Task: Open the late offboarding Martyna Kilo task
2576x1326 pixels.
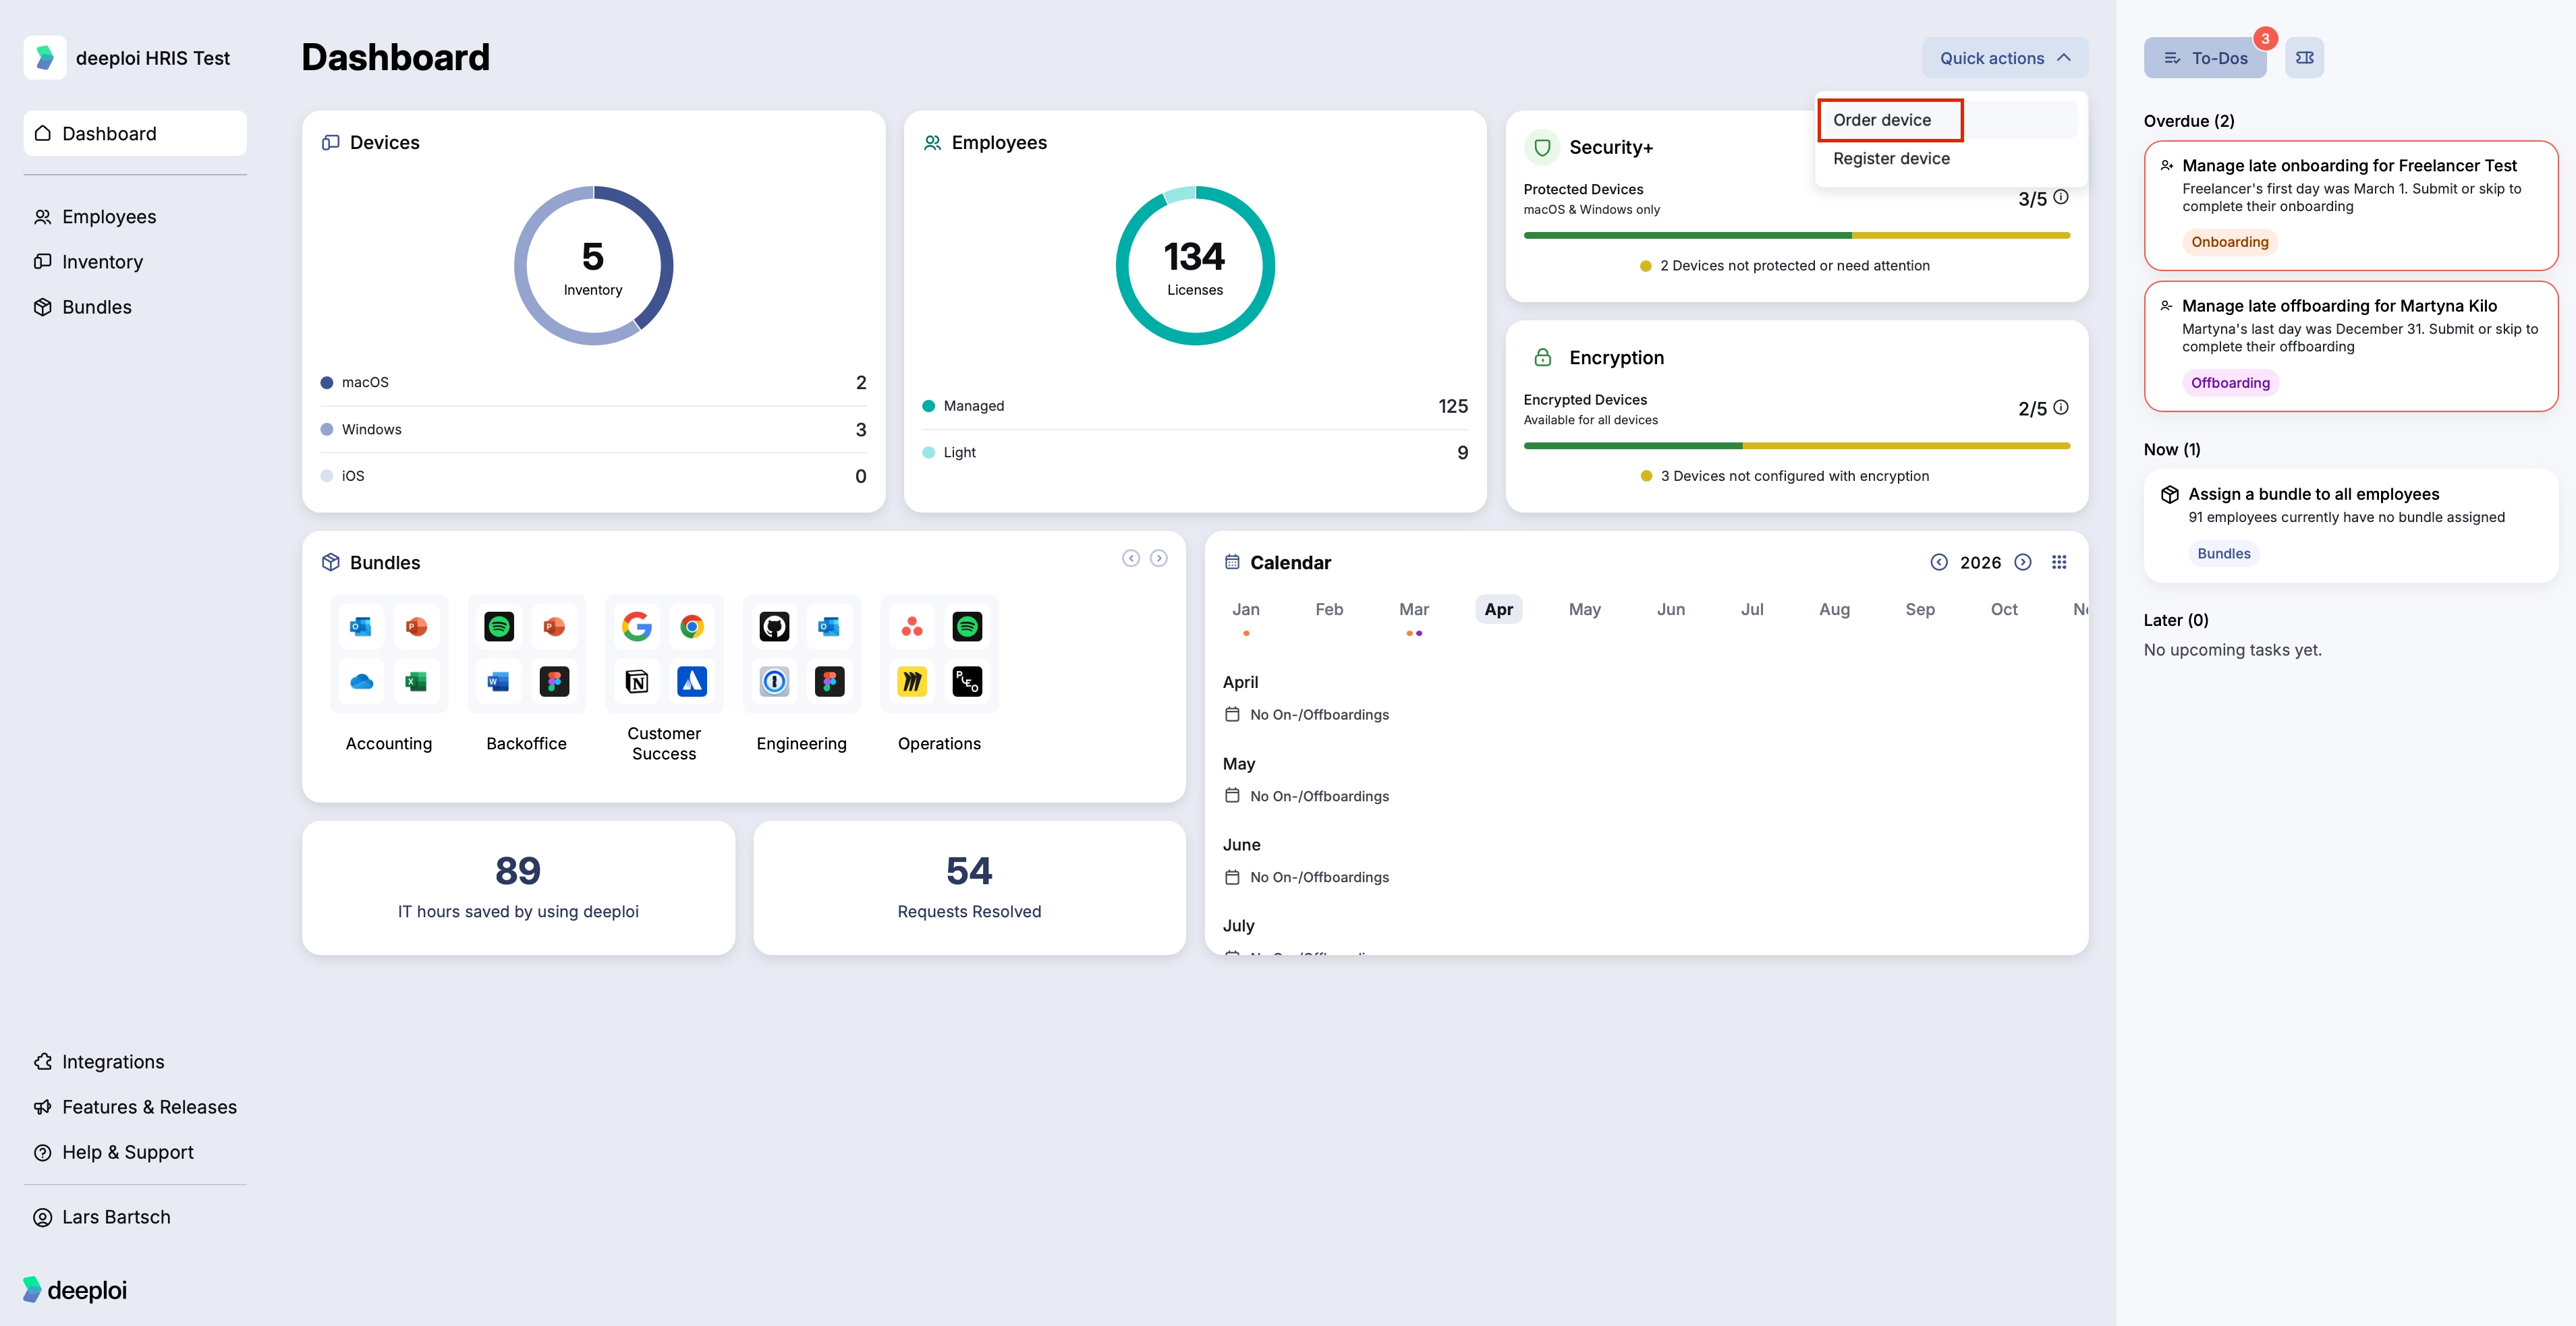Action: click(2350, 346)
